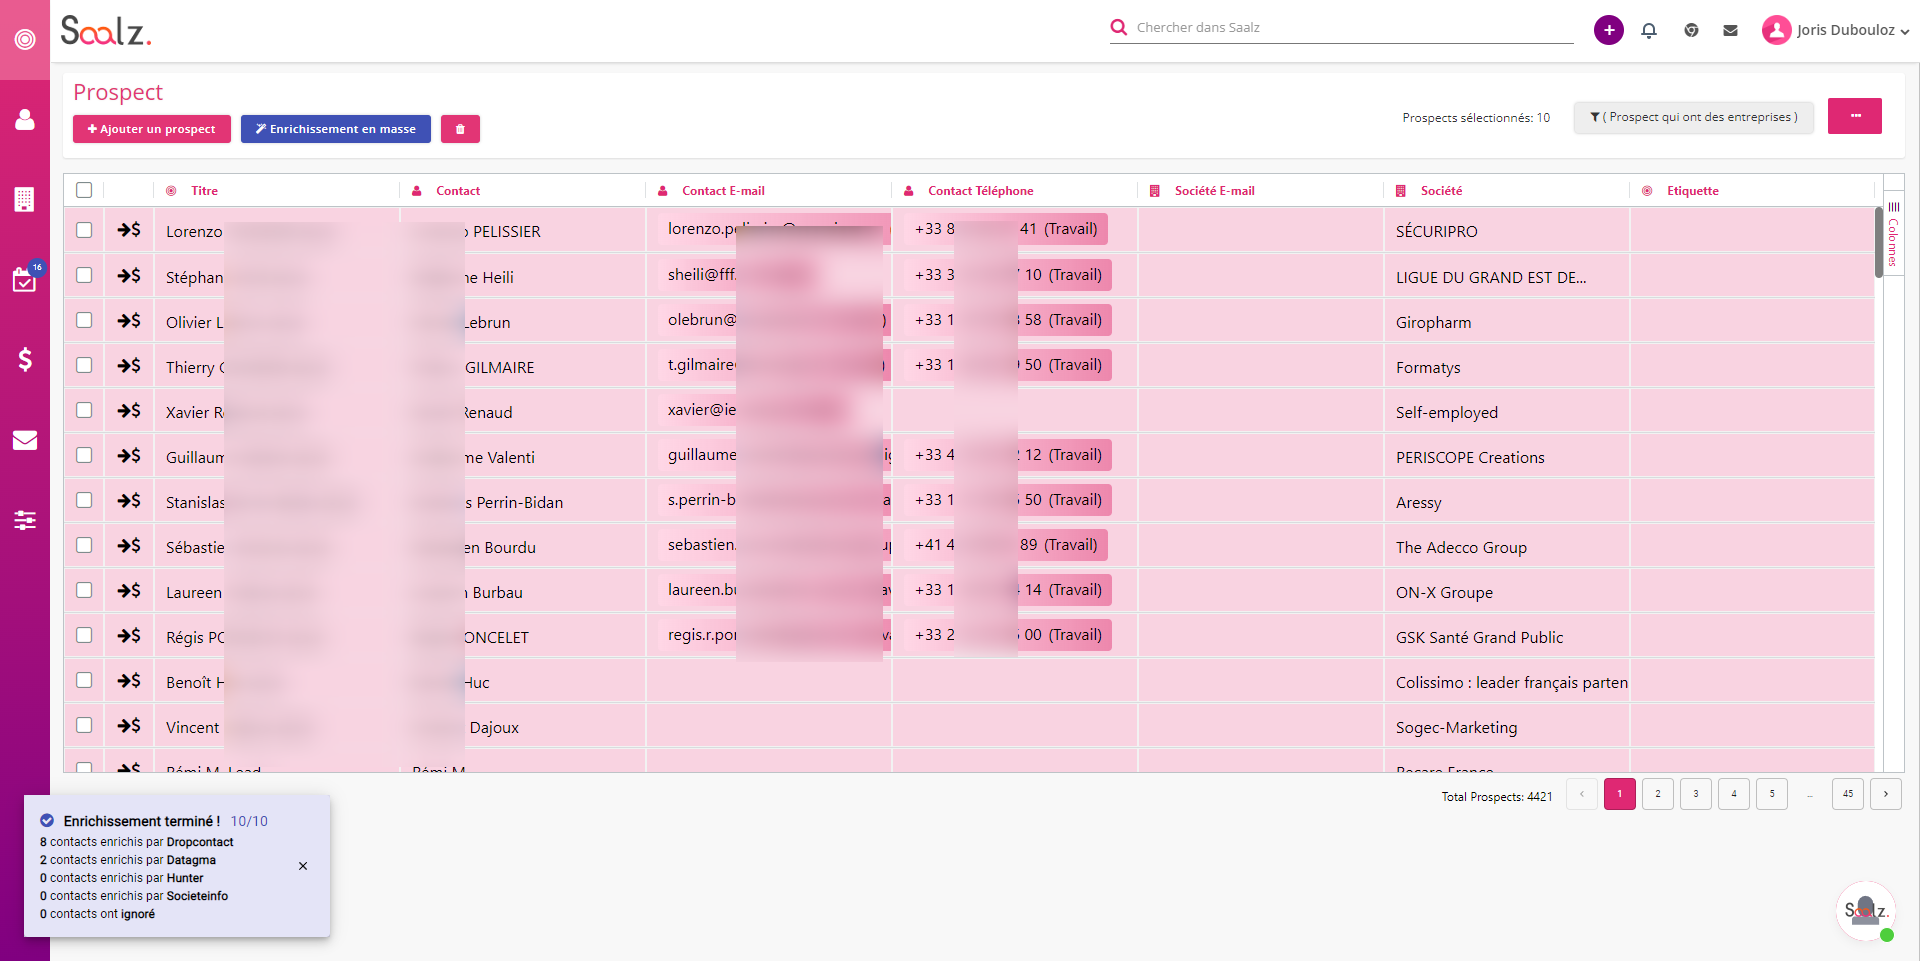Open the Saalz chat widget bubble
The width and height of the screenshot is (1920, 961).
(1866, 911)
